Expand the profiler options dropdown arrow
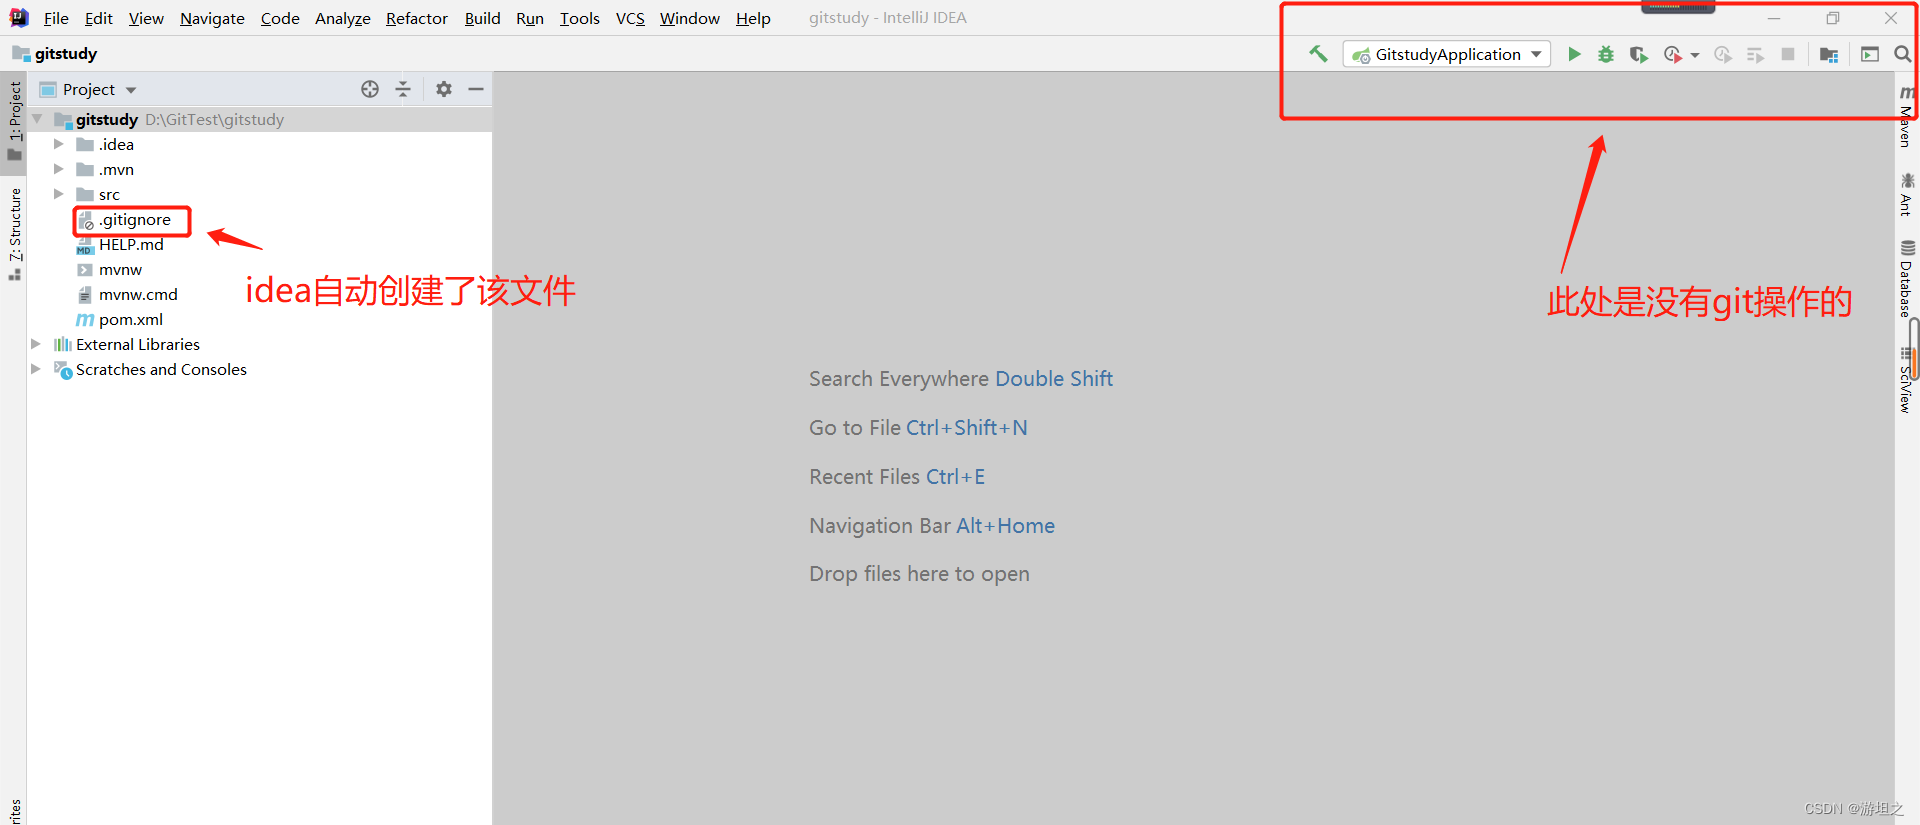The image size is (1920, 825). click(1695, 55)
